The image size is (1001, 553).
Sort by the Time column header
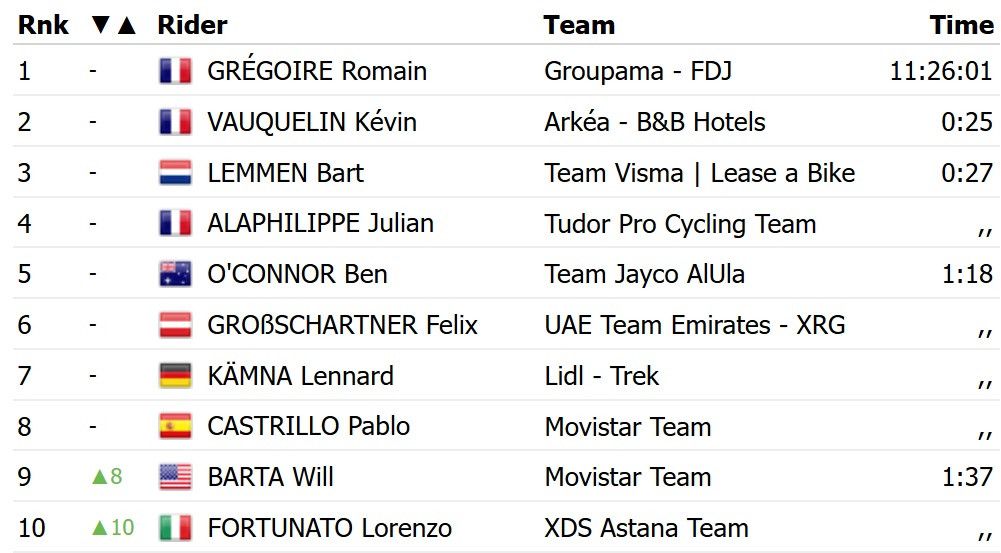tap(961, 25)
